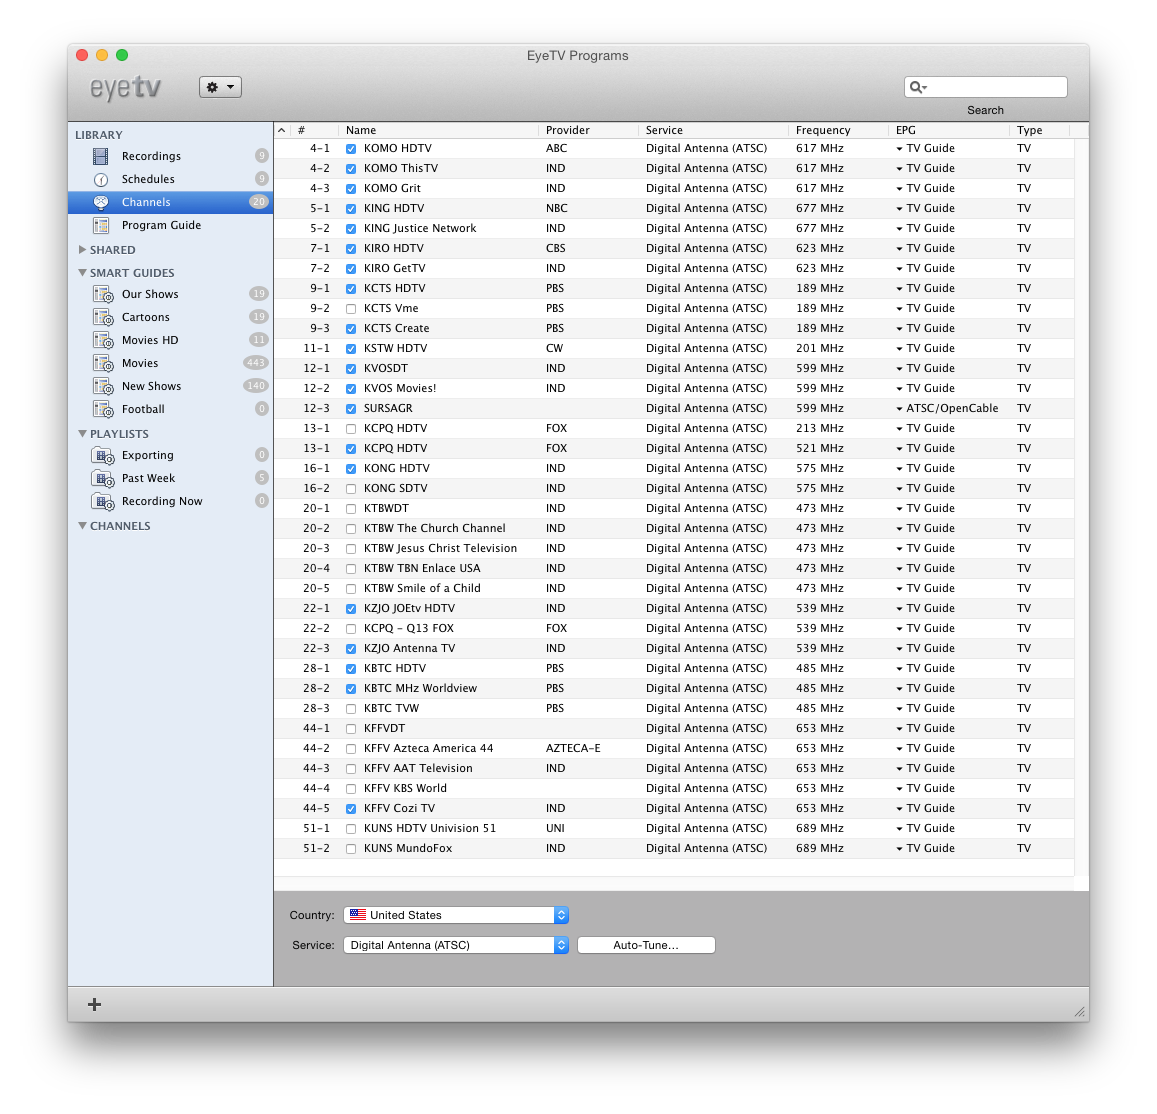Click the Movies smart guide icon
Viewport: 1157px width, 1114px height.
pos(103,363)
